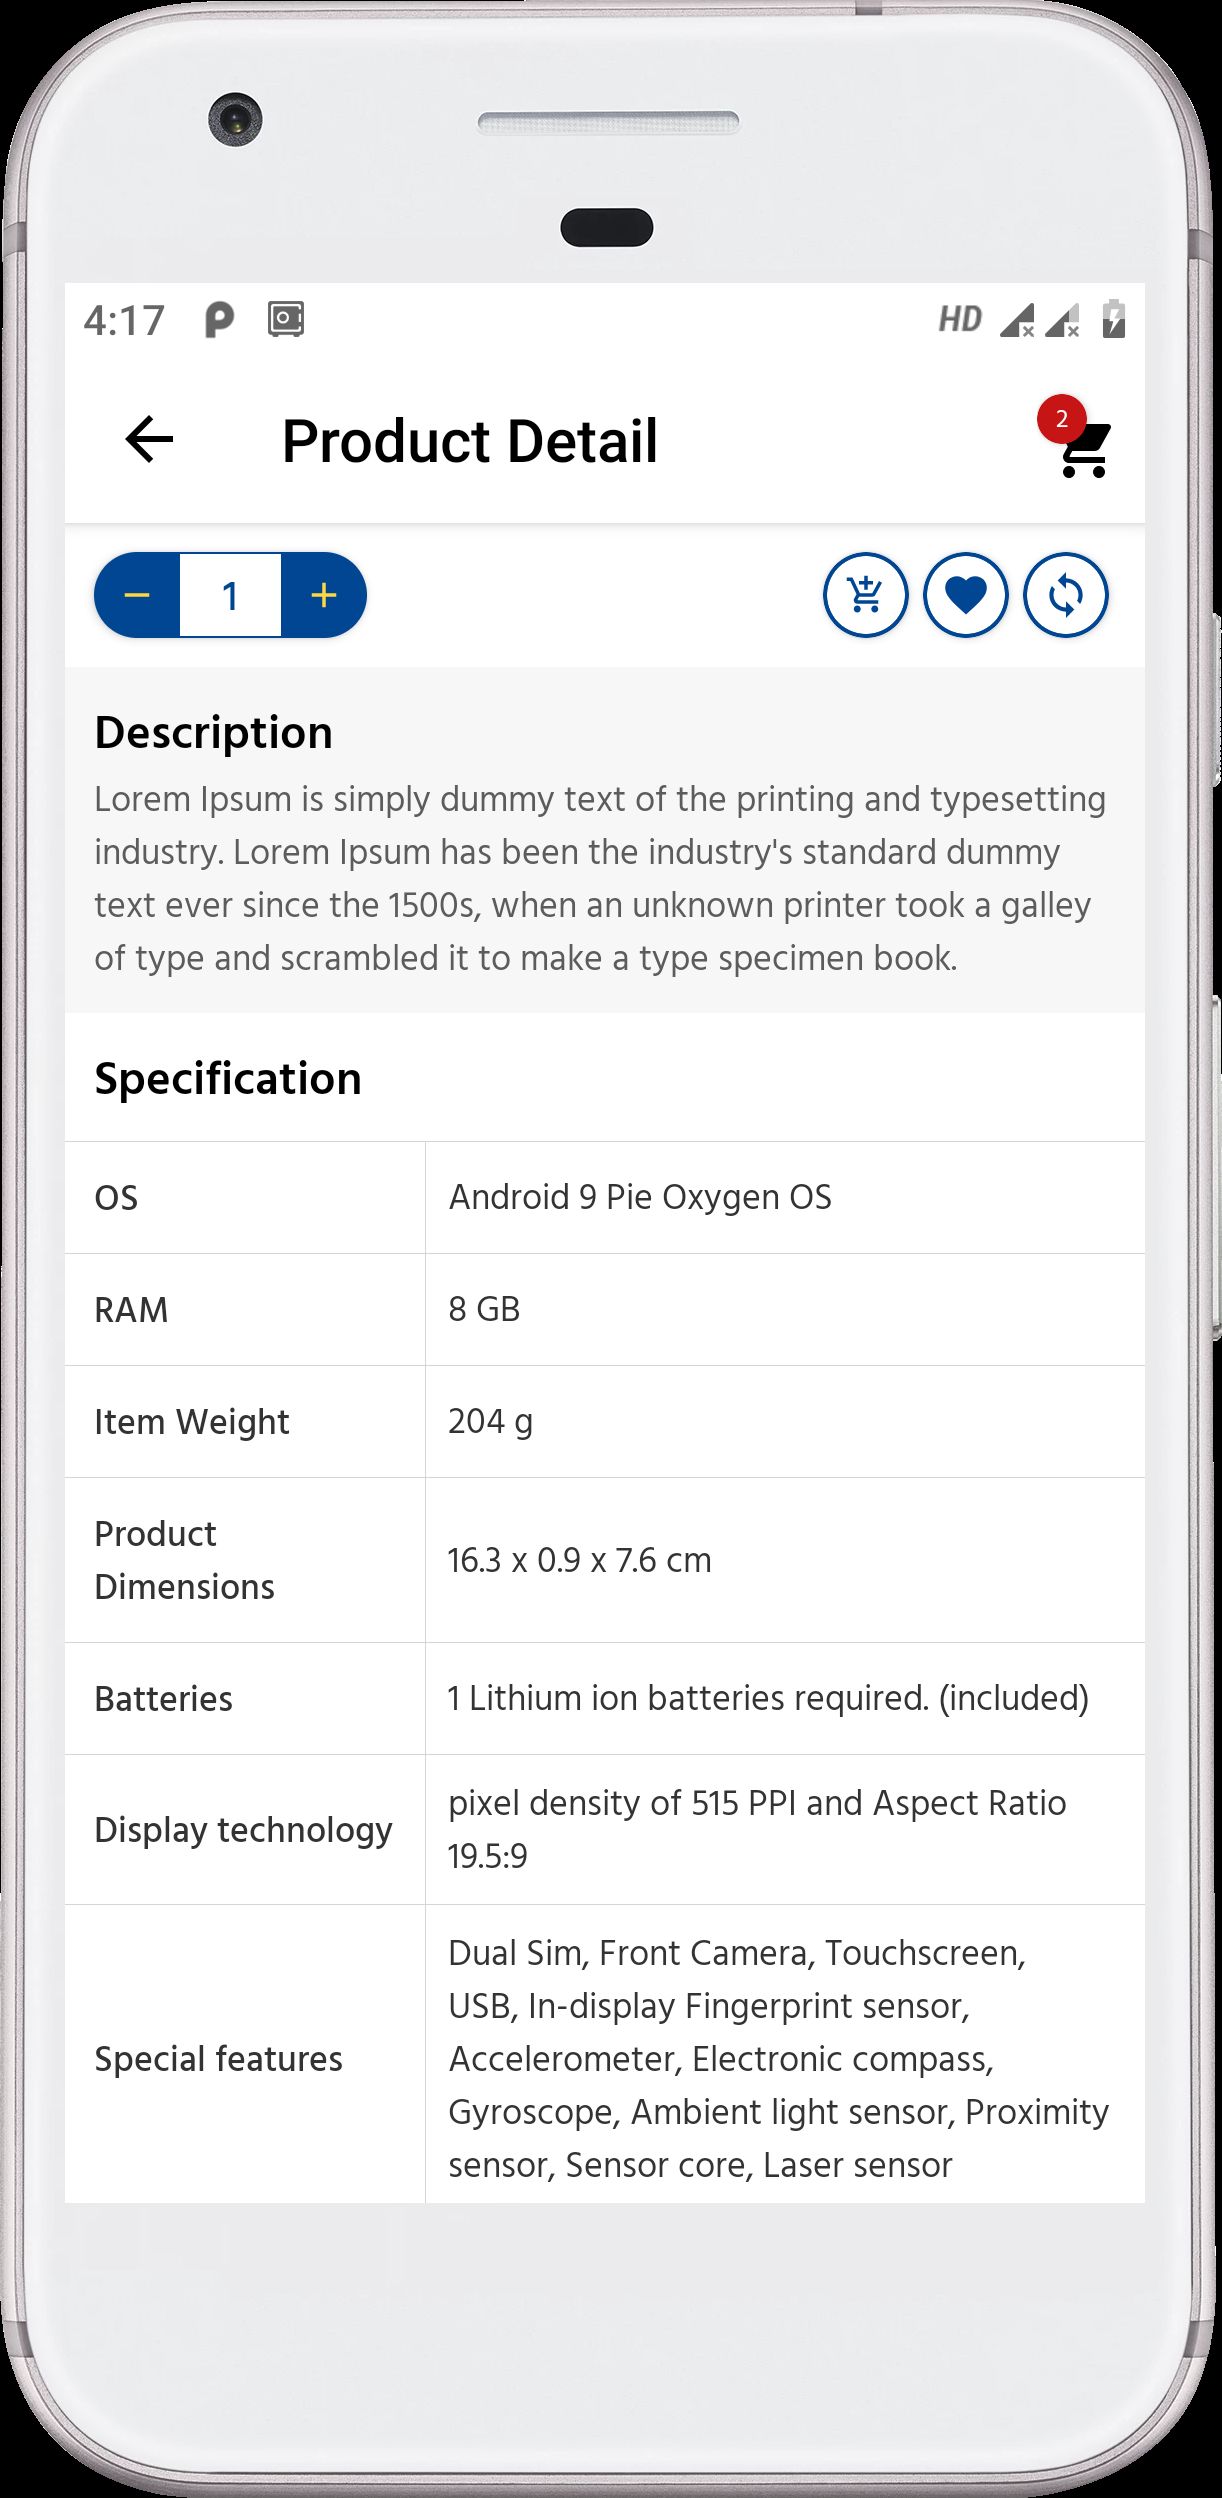Select the Description heading
Screen dimensions: 1222x2498
pyautogui.click(x=213, y=733)
